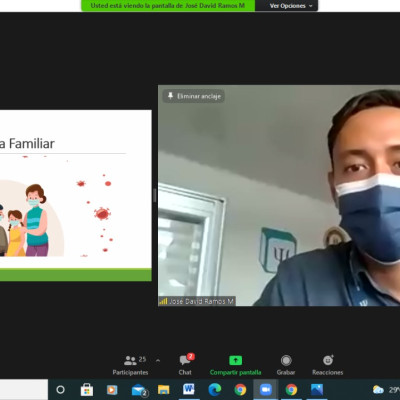Click the green Compartir pantalla icon

[x=235, y=360]
